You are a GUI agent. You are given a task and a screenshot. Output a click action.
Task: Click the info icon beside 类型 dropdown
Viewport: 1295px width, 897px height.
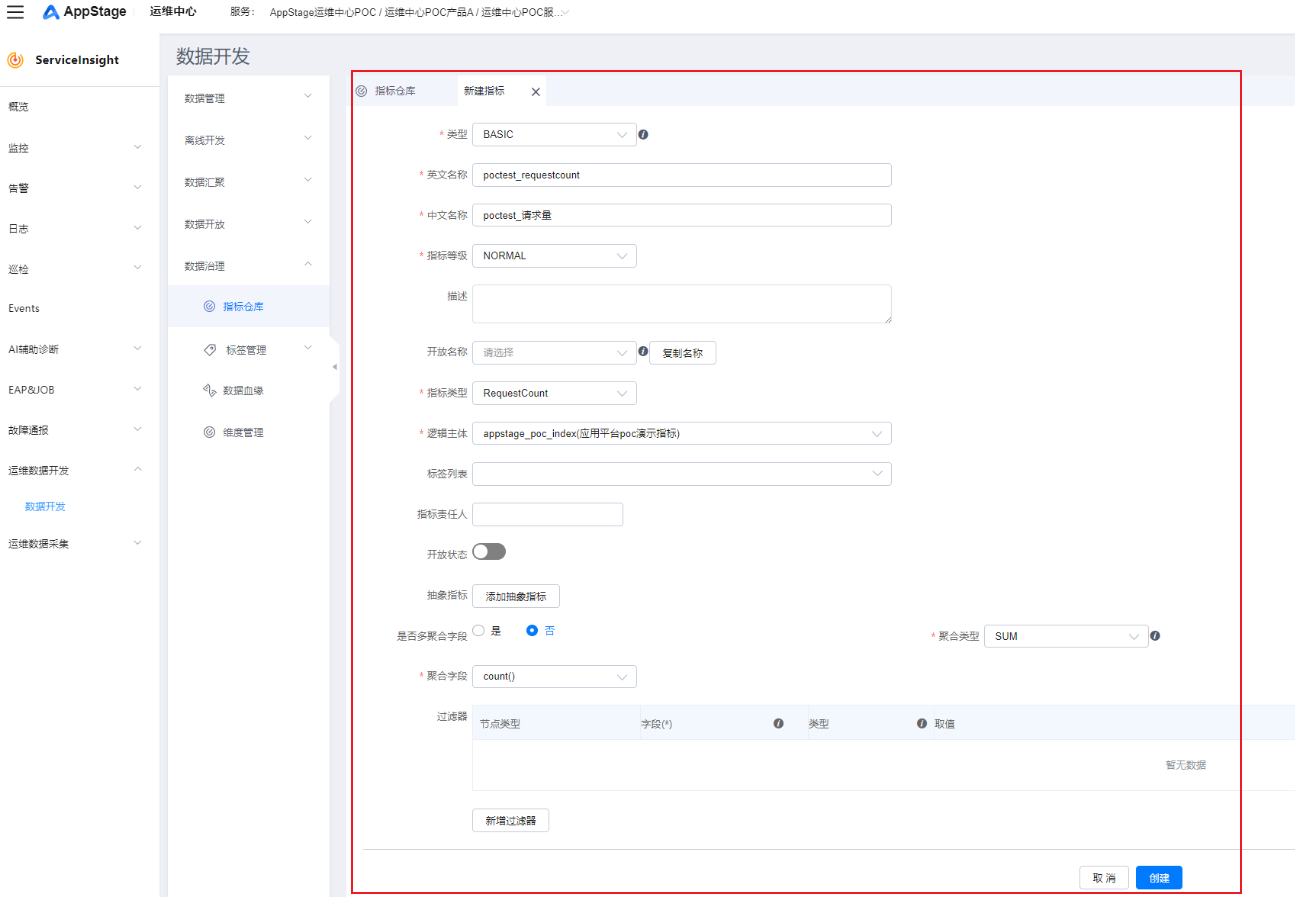[643, 134]
